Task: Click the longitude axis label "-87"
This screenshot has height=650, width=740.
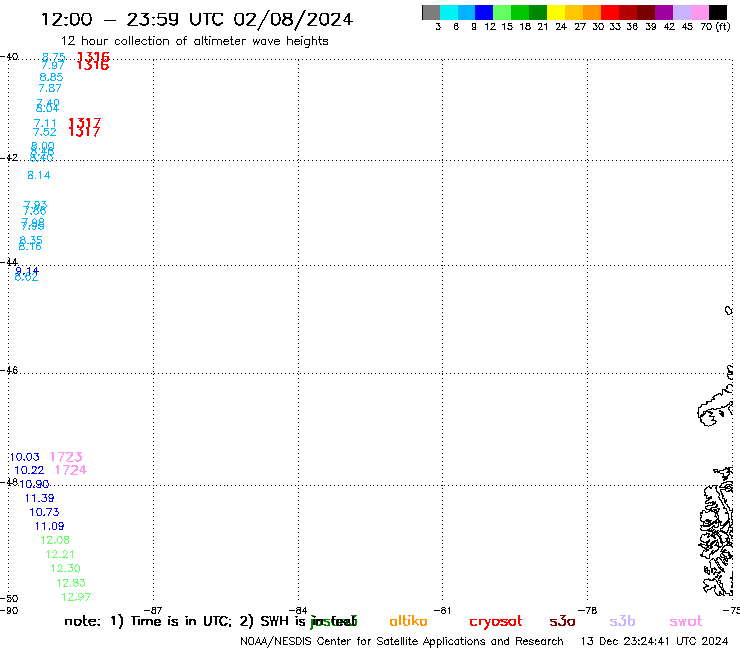Action: click(153, 610)
